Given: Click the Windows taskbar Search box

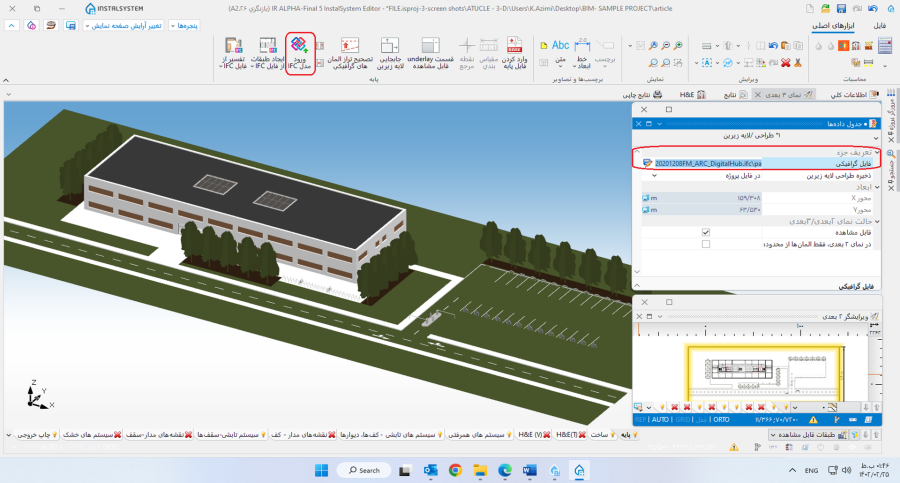Looking at the screenshot, I should [363, 470].
